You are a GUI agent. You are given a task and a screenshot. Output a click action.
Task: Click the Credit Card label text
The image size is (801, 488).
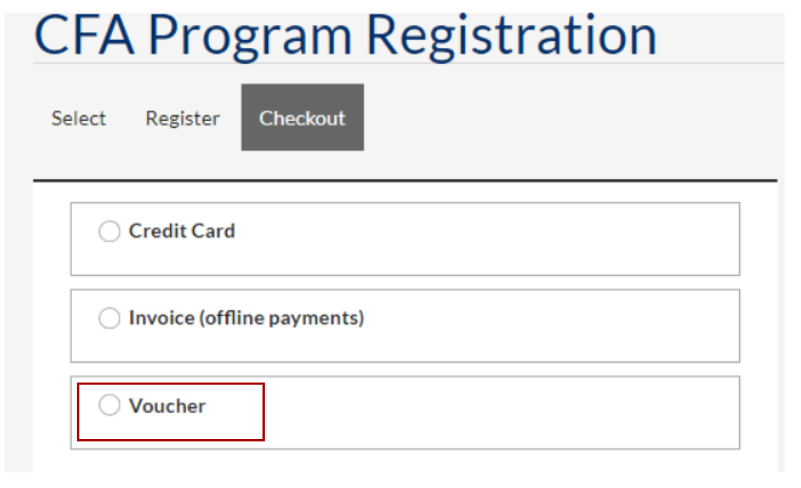coord(182,231)
